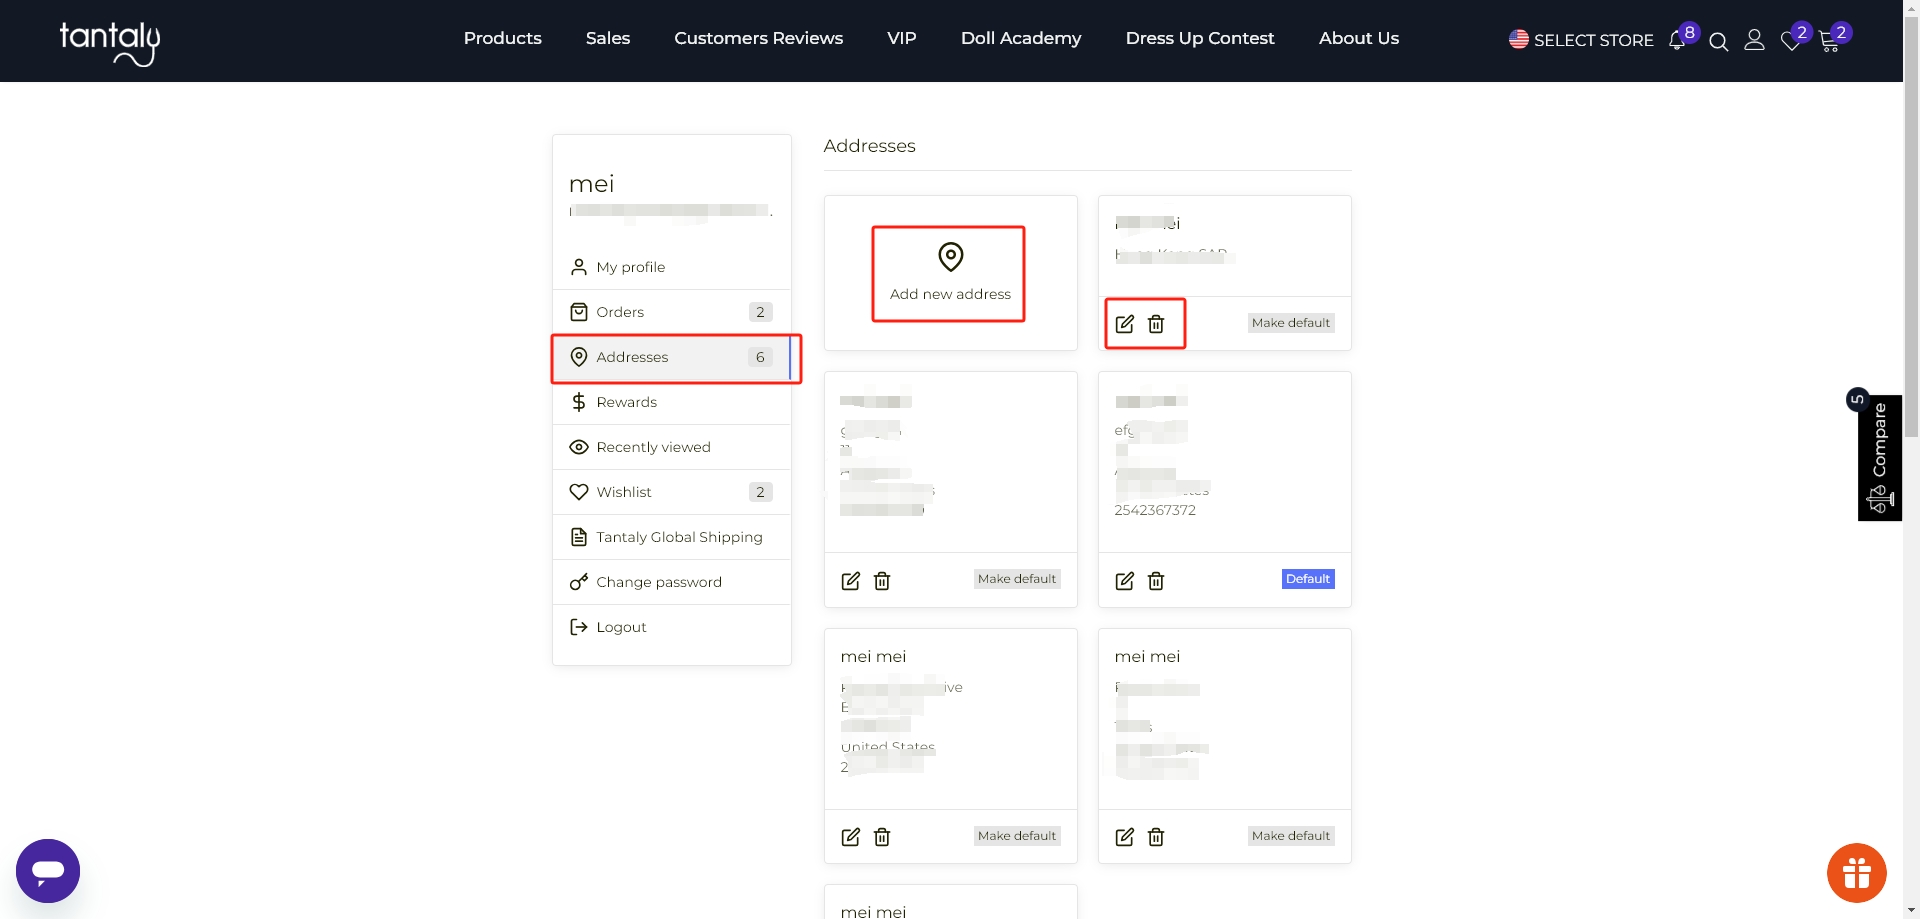Open Recently viewed list
The width and height of the screenshot is (1920, 919).
(x=672, y=447)
